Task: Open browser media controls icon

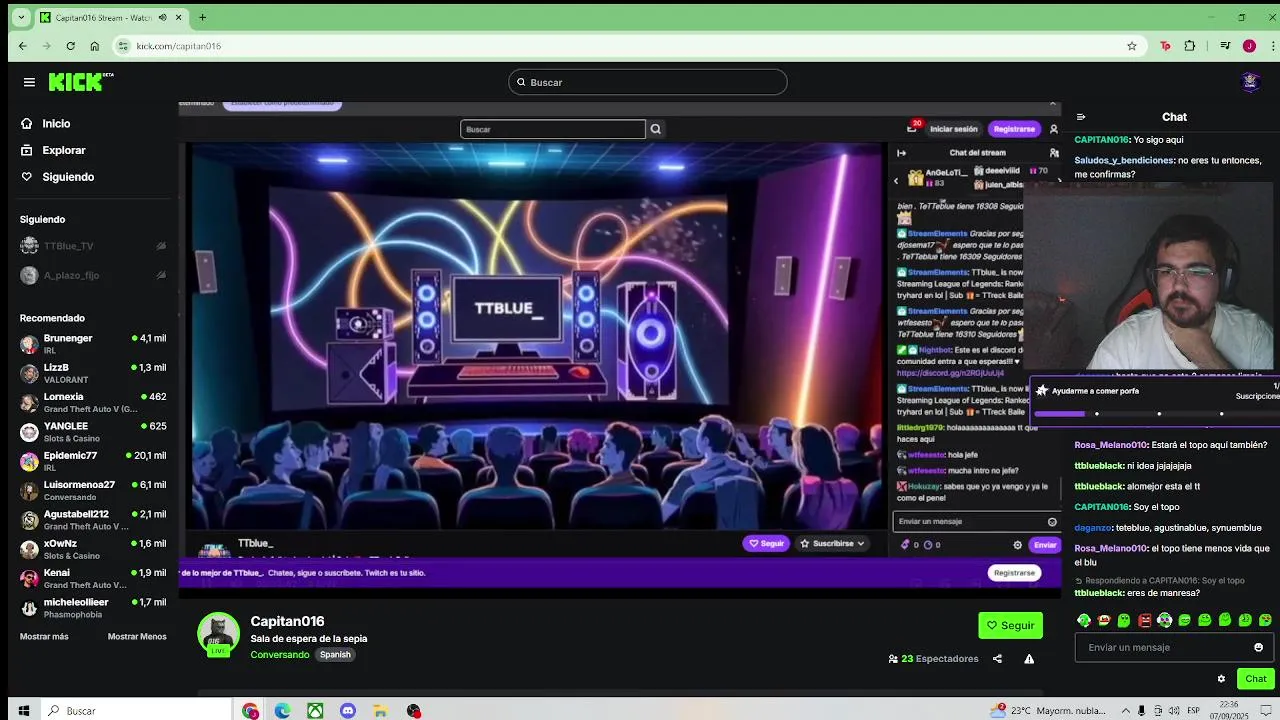Action: 1225,46
